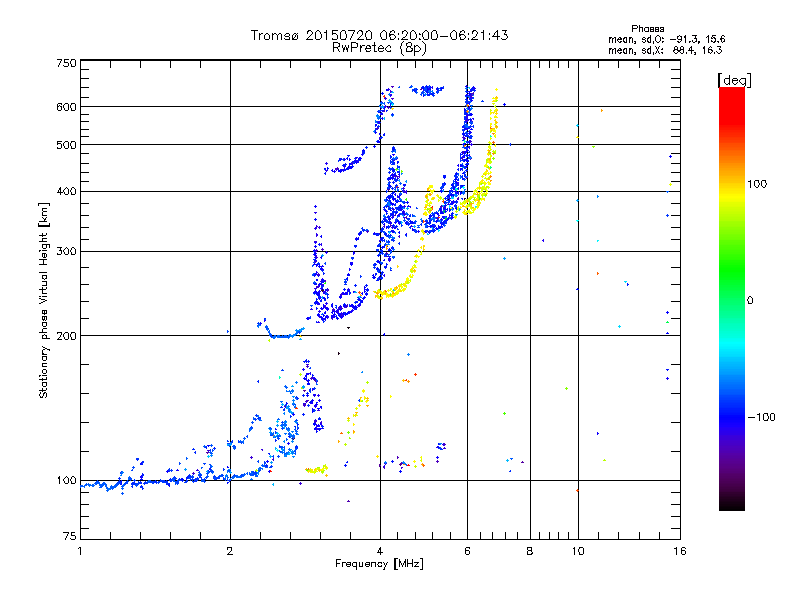This screenshot has width=800, height=600.
Task: Click the 'Phases' header text
Action: click(647, 29)
